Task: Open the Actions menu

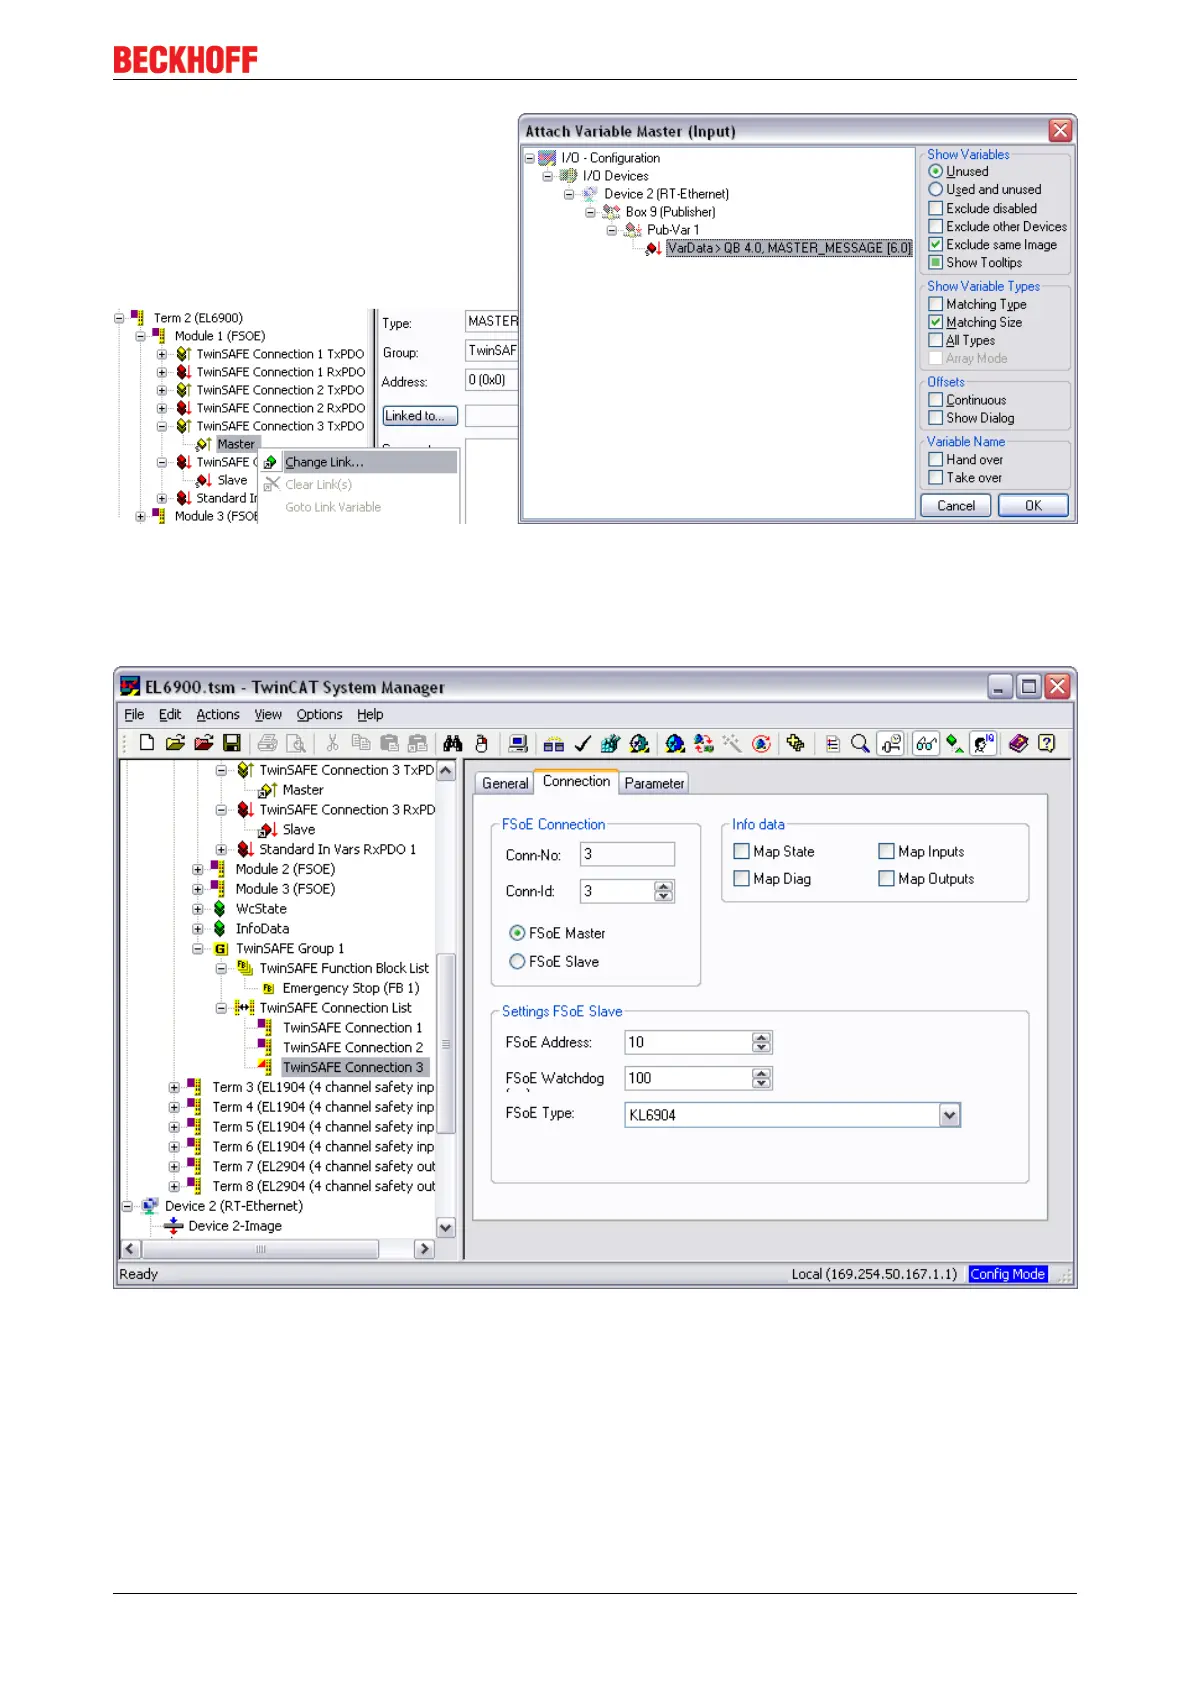Action: tap(218, 715)
